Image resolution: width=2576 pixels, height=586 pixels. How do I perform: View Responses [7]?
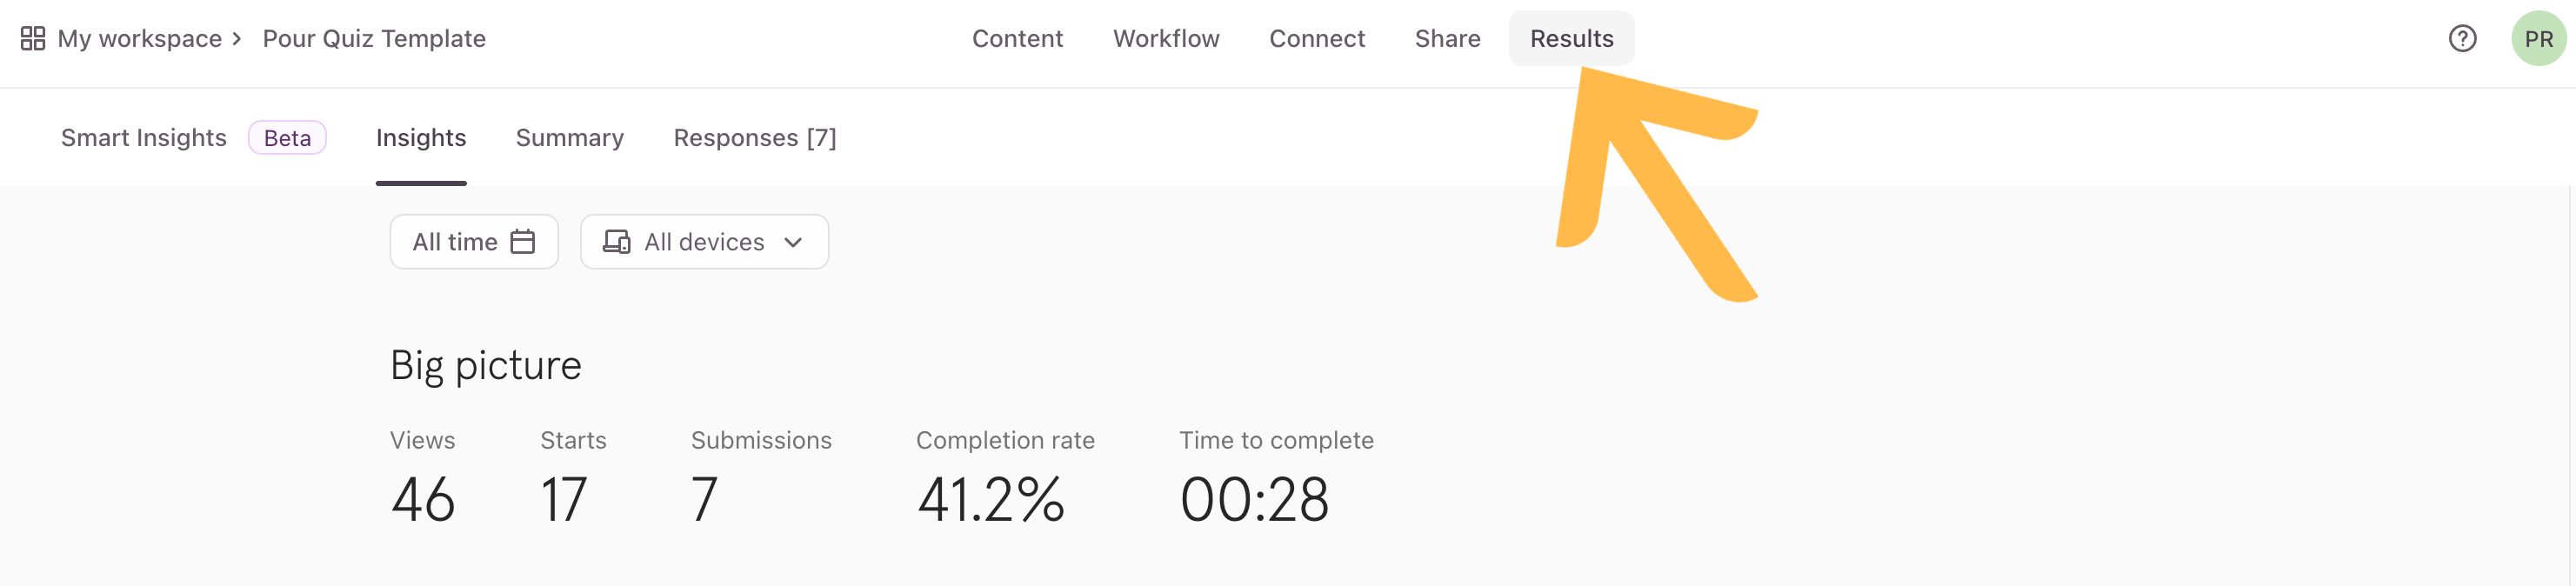(x=754, y=138)
